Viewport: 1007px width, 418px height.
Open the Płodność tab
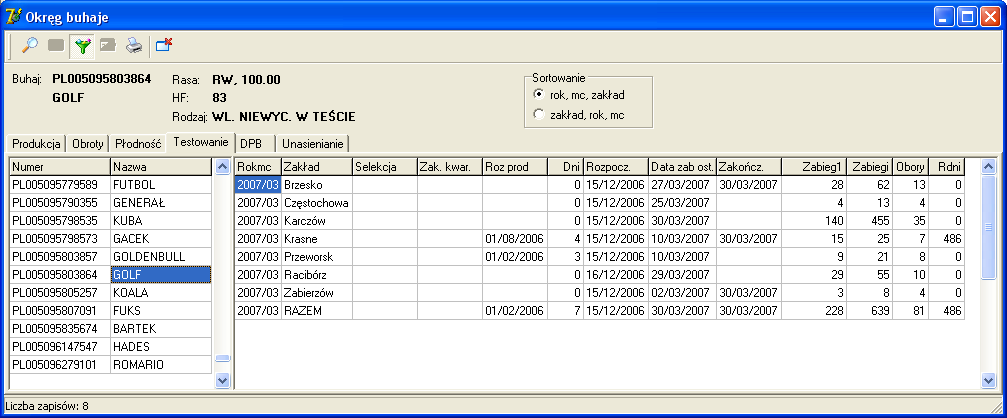pos(138,144)
